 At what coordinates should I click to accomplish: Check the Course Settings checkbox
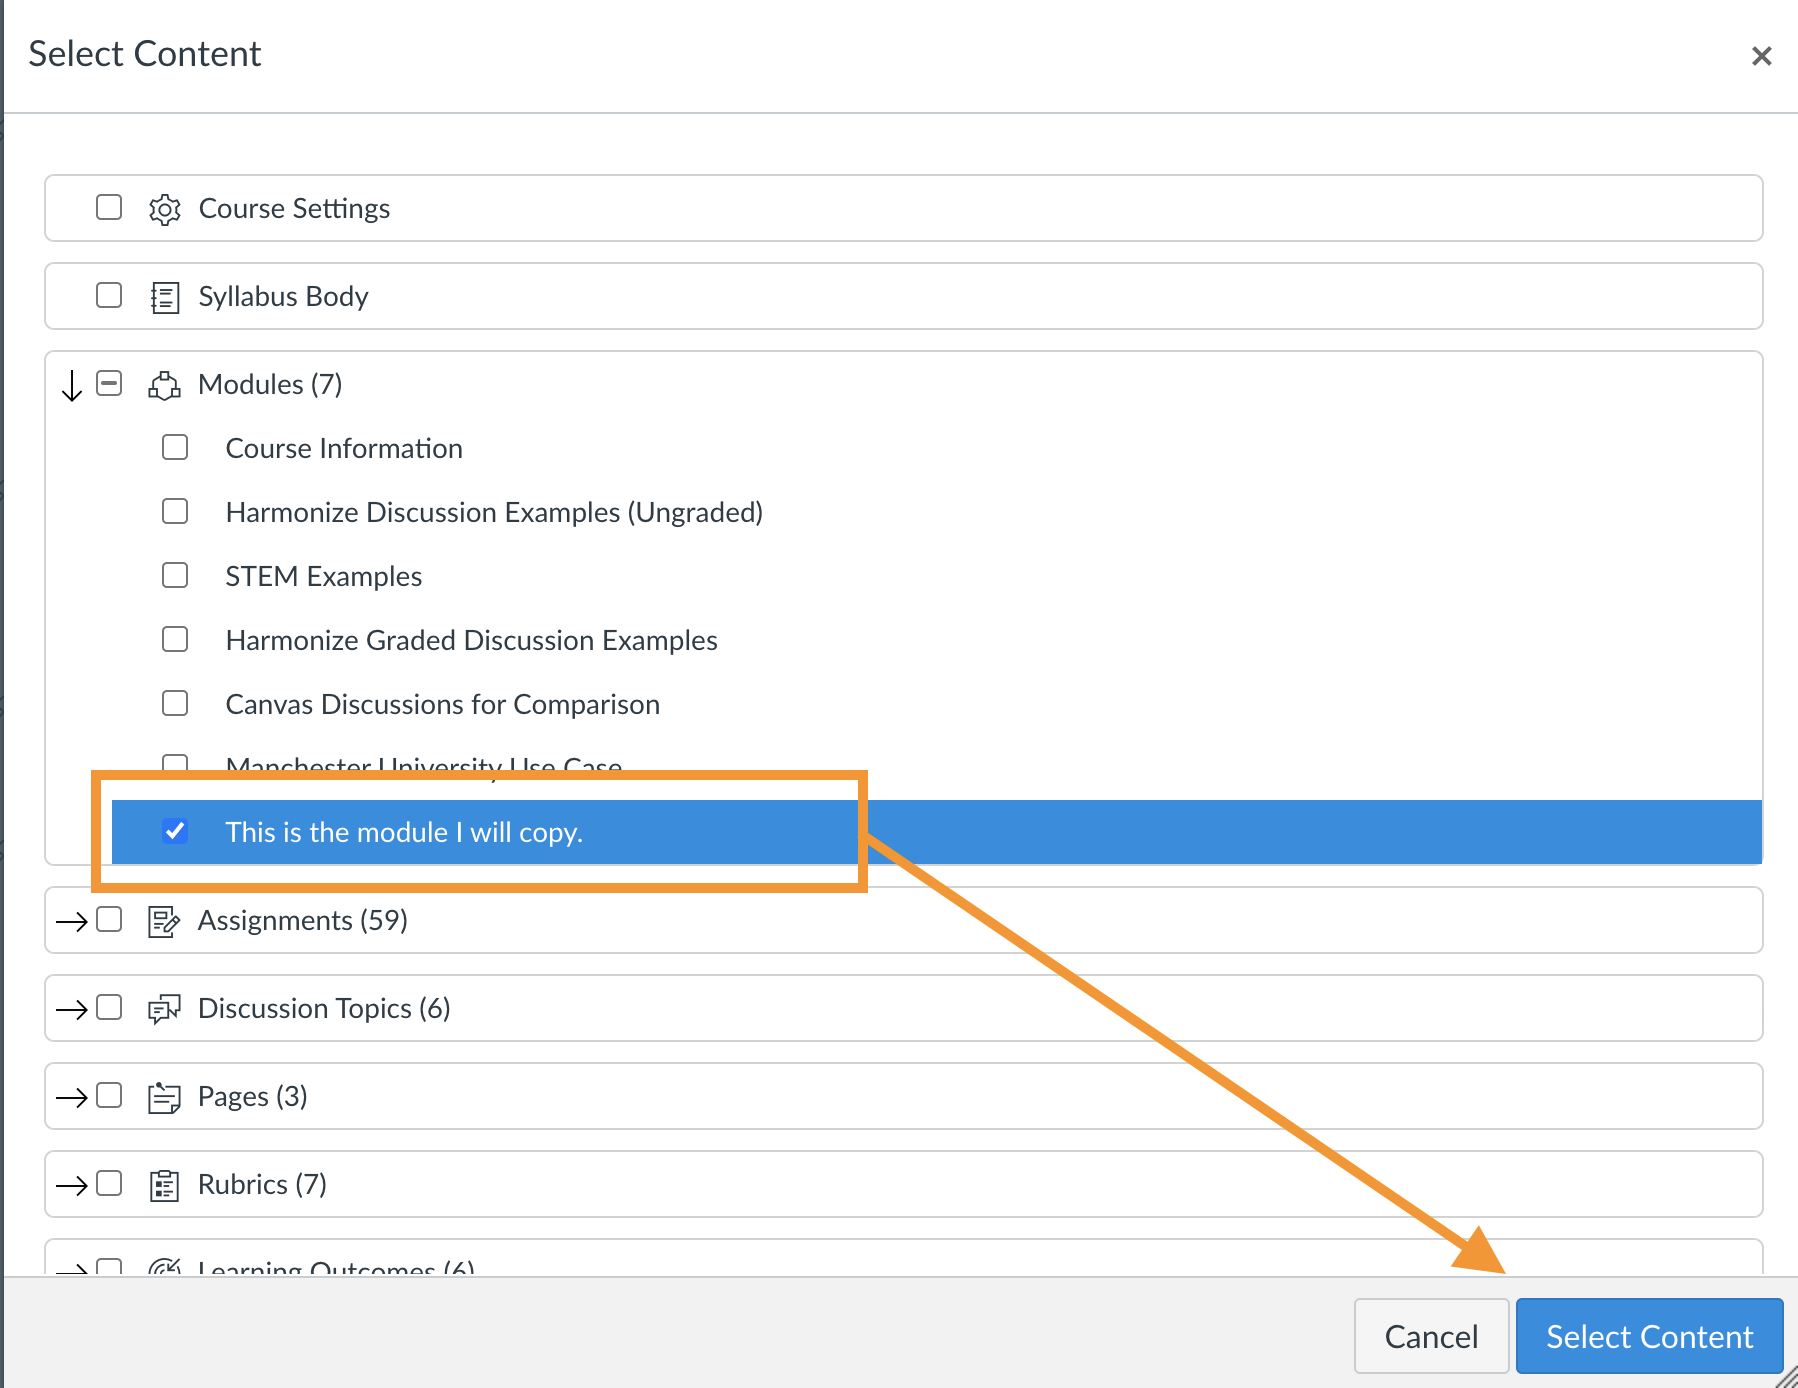click(x=109, y=207)
